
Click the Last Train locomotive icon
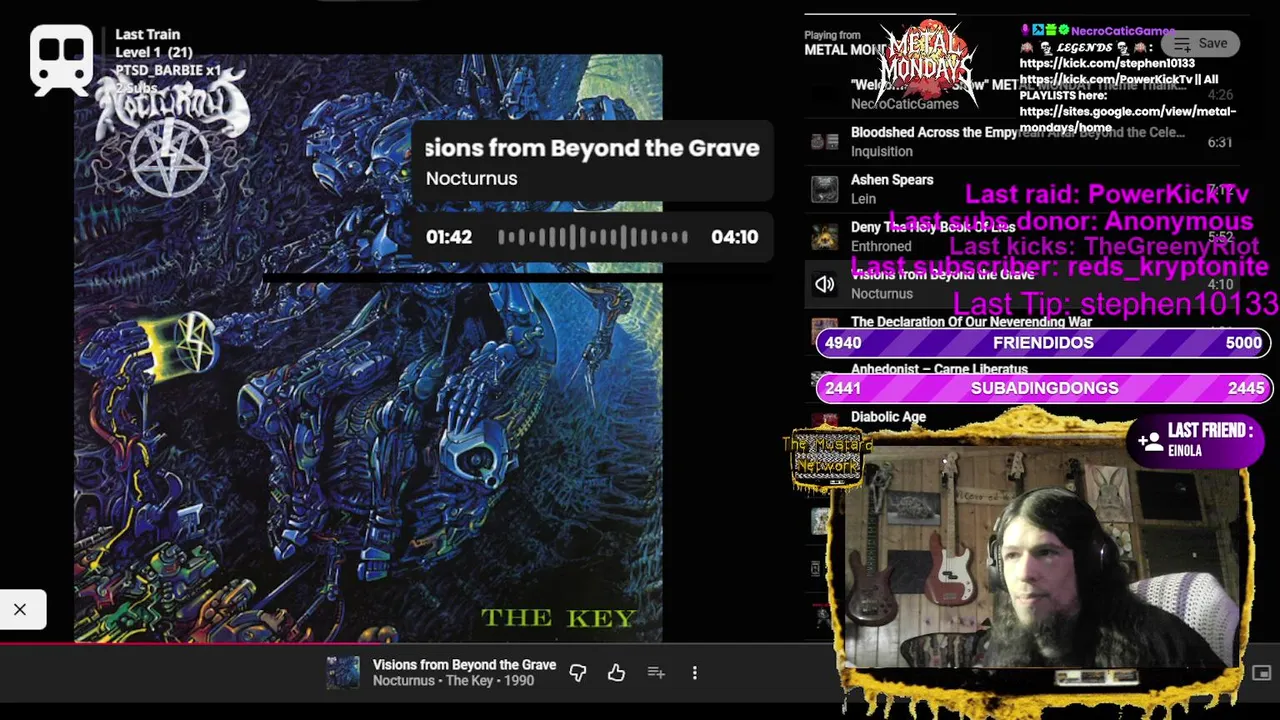(61, 60)
